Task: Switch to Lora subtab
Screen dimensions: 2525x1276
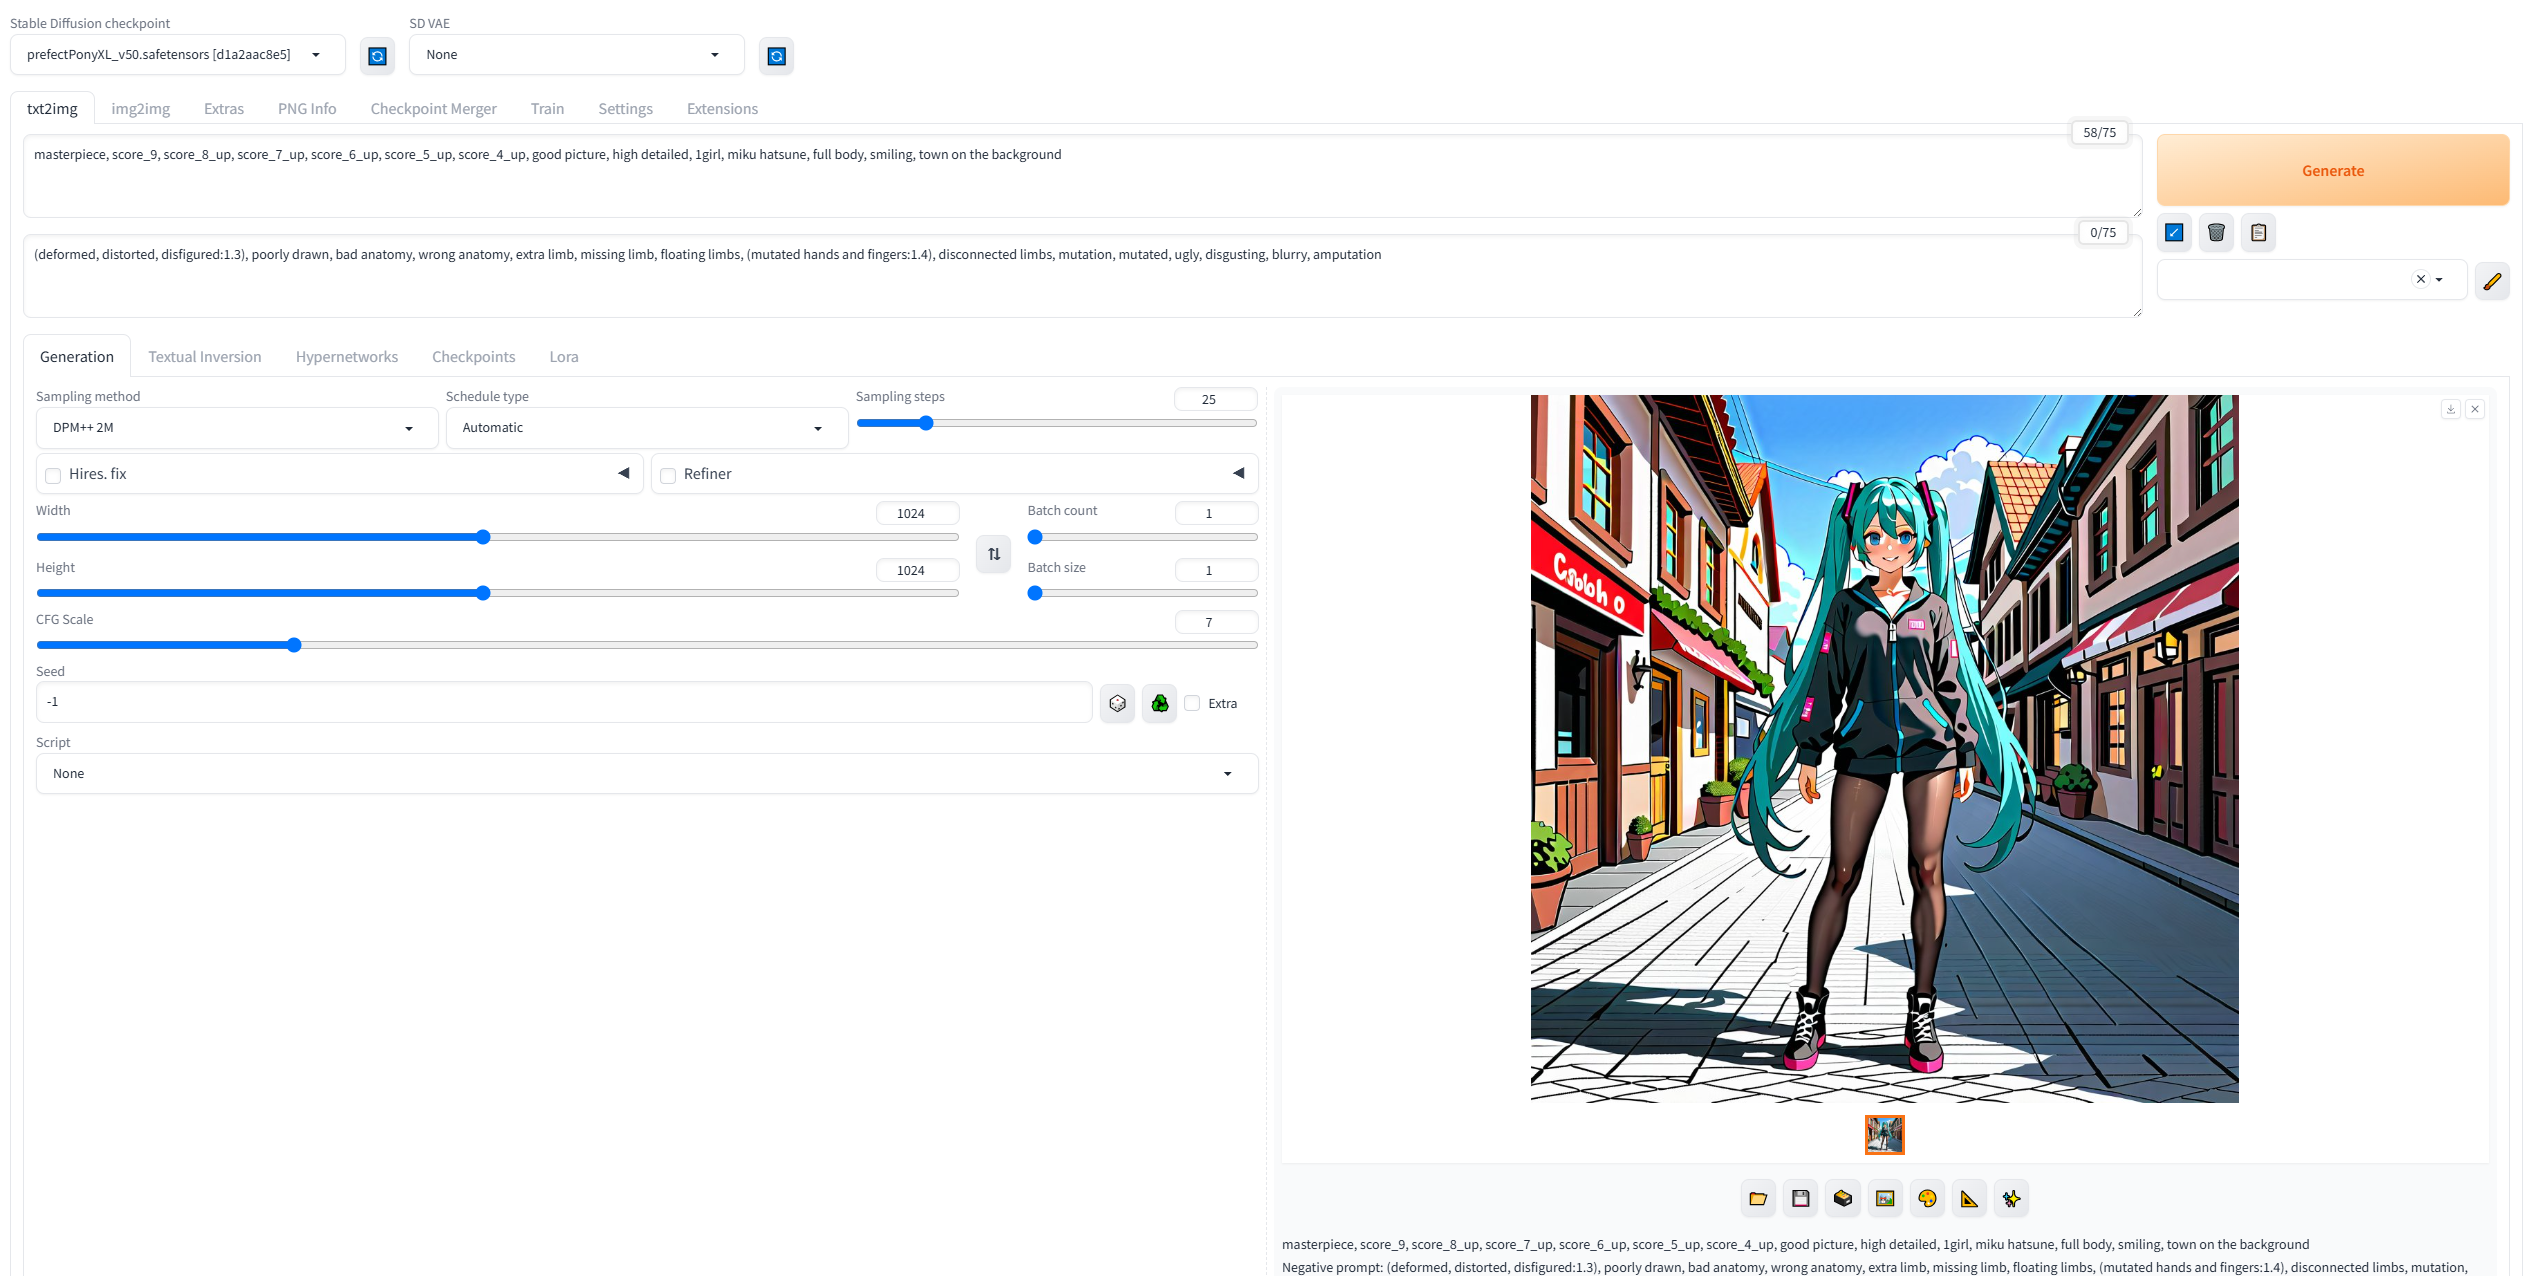Action: tap(564, 357)
